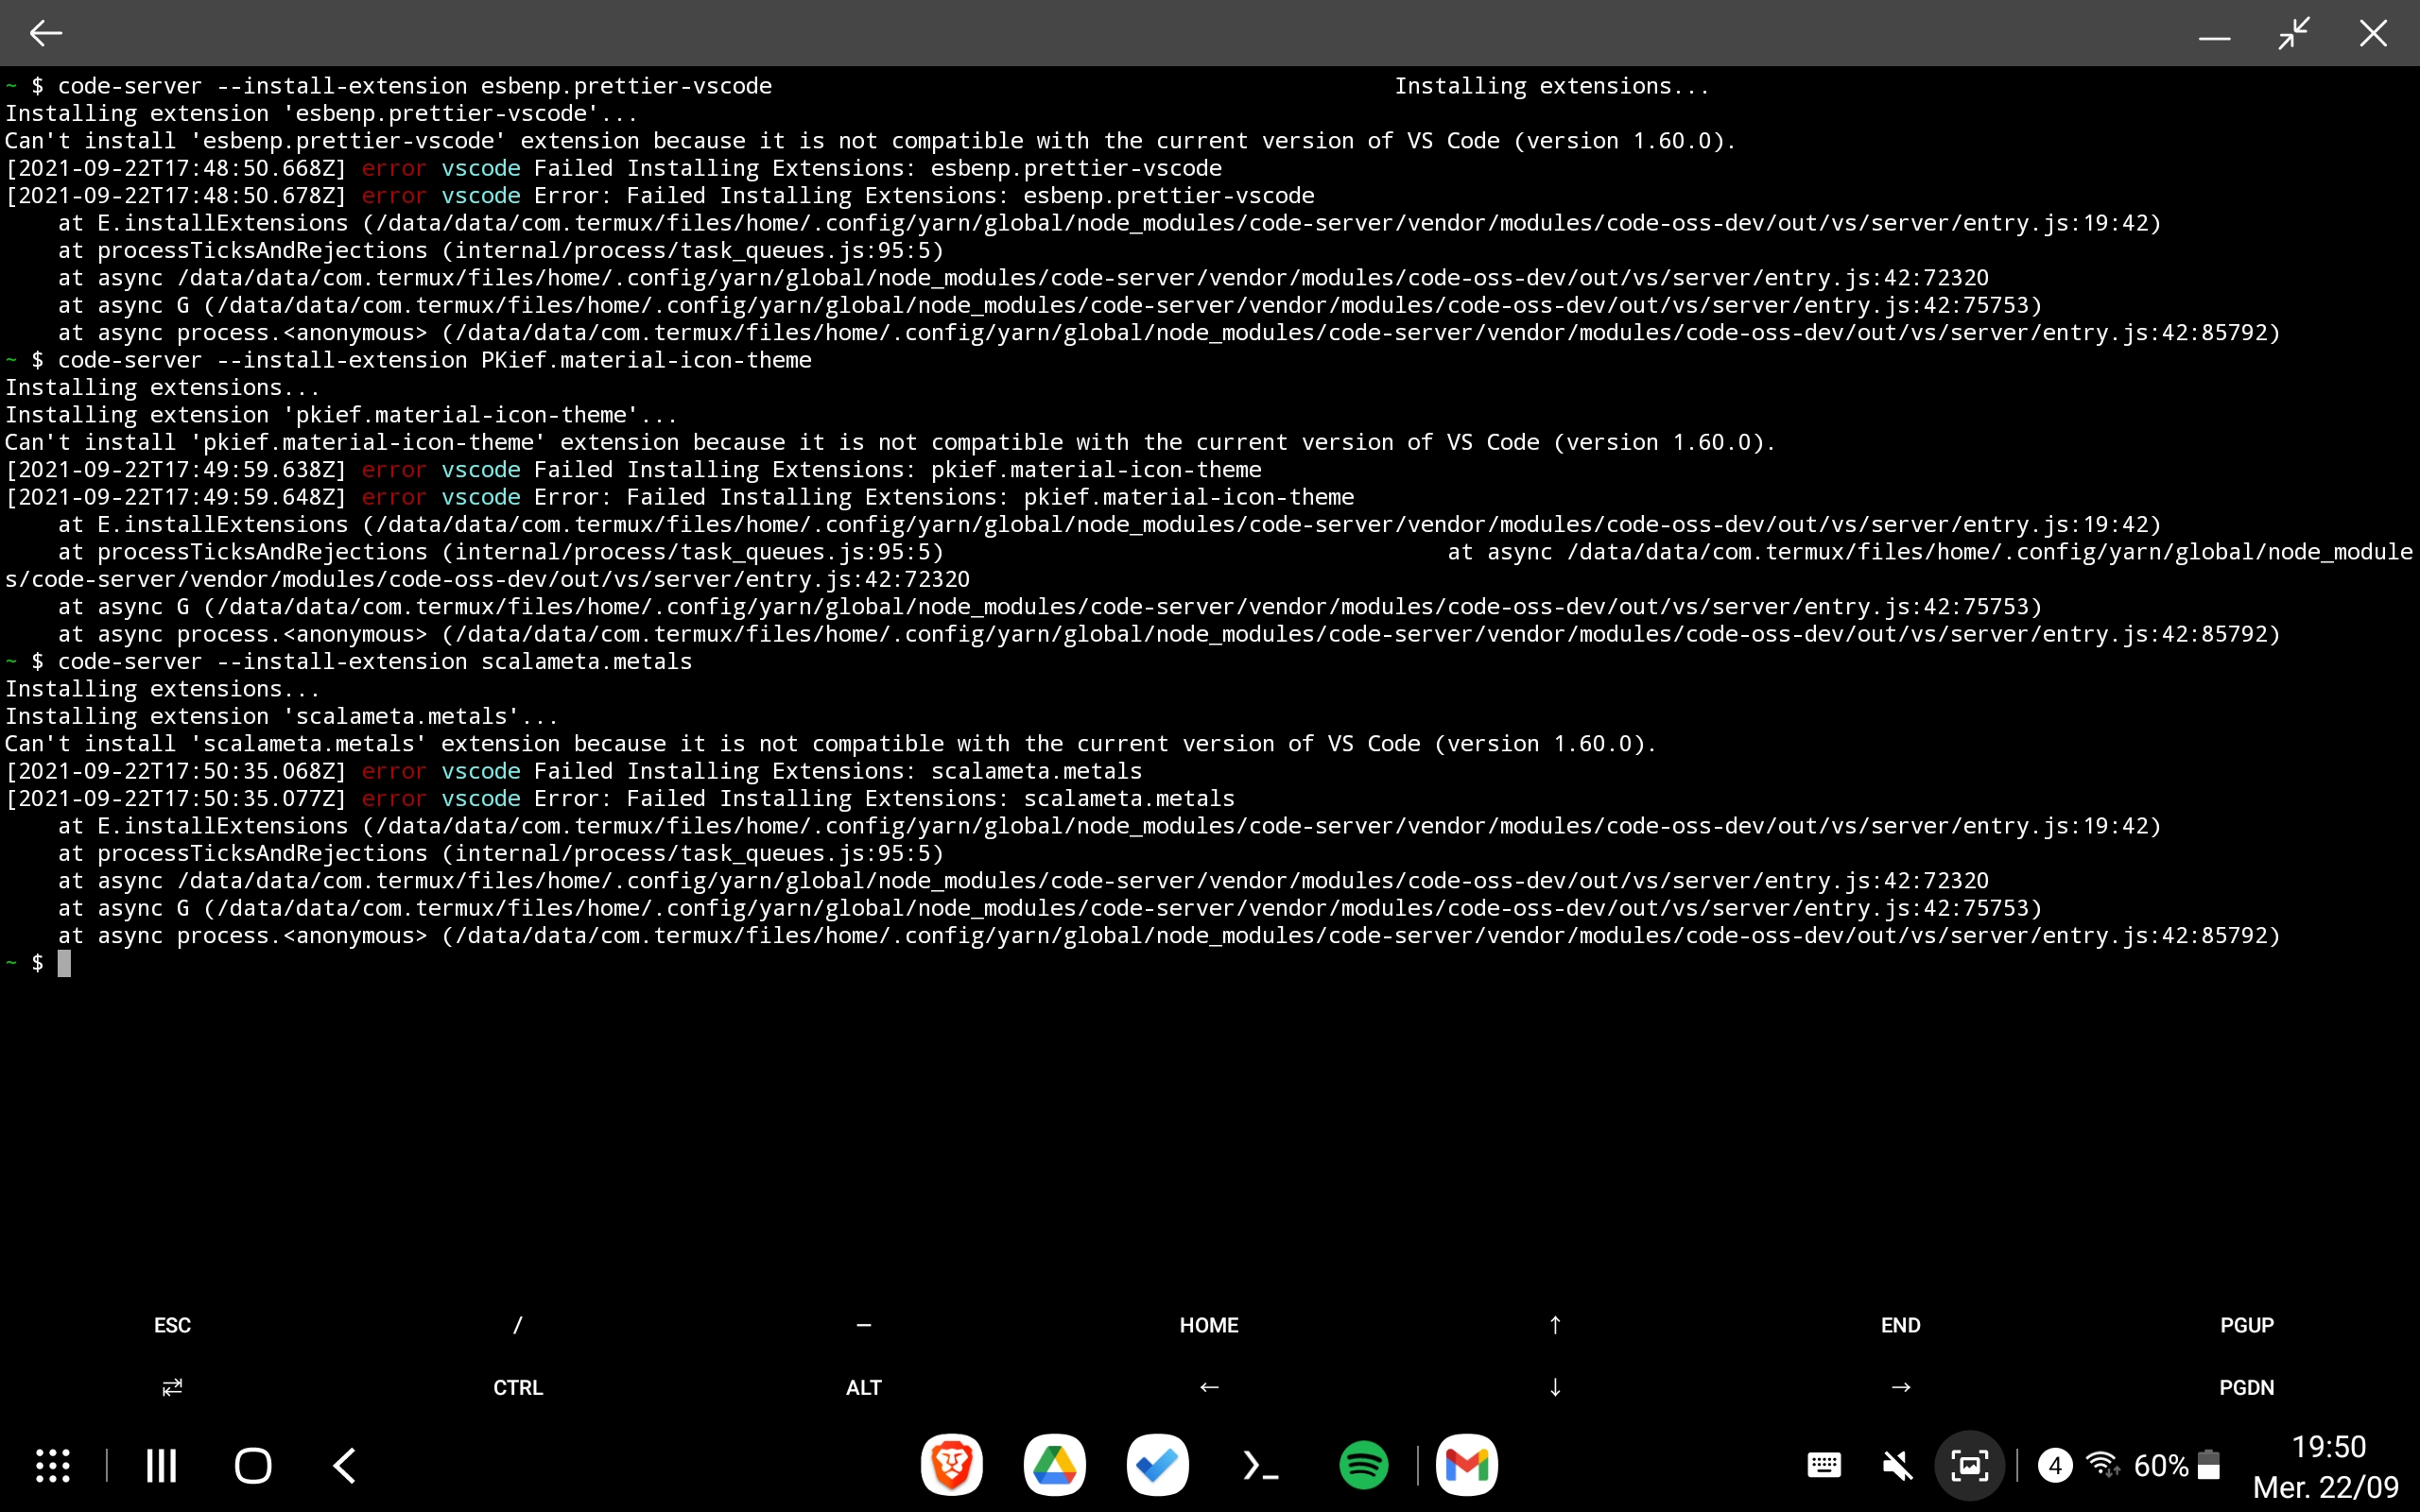The width and height of the screenshot is (2420, 1512).
Task: Tap the up arrow extra key
Action: pyautogui.click(x=1555, y=1325)
